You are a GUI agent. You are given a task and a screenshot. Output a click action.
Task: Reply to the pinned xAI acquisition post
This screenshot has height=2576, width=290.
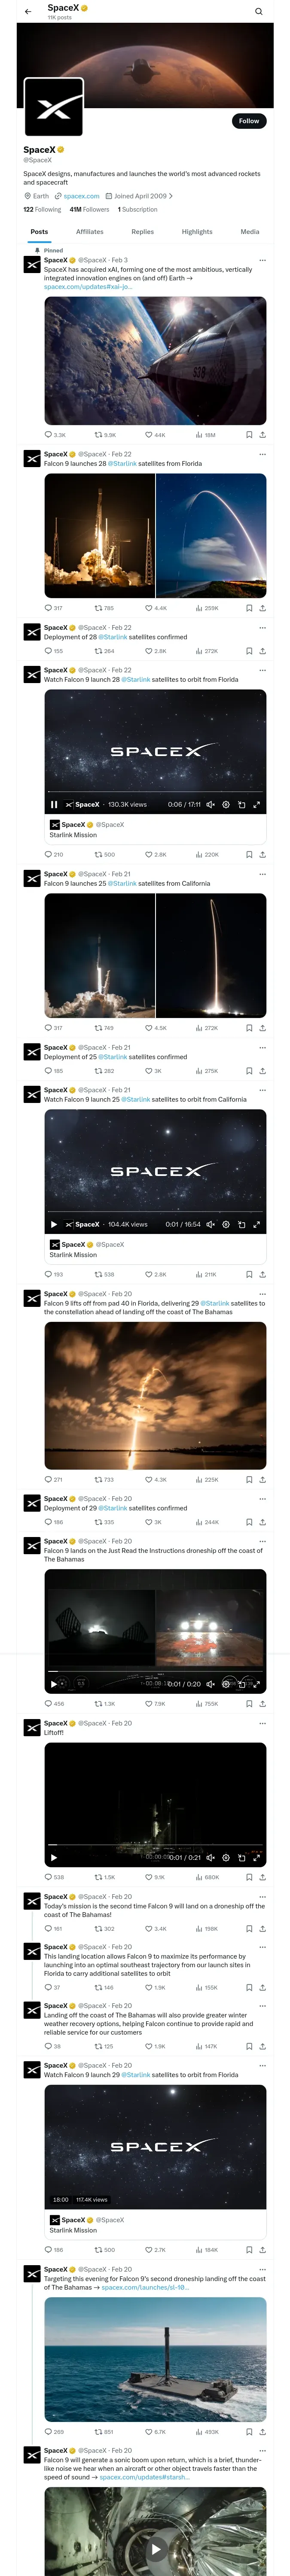coord(49,435)
